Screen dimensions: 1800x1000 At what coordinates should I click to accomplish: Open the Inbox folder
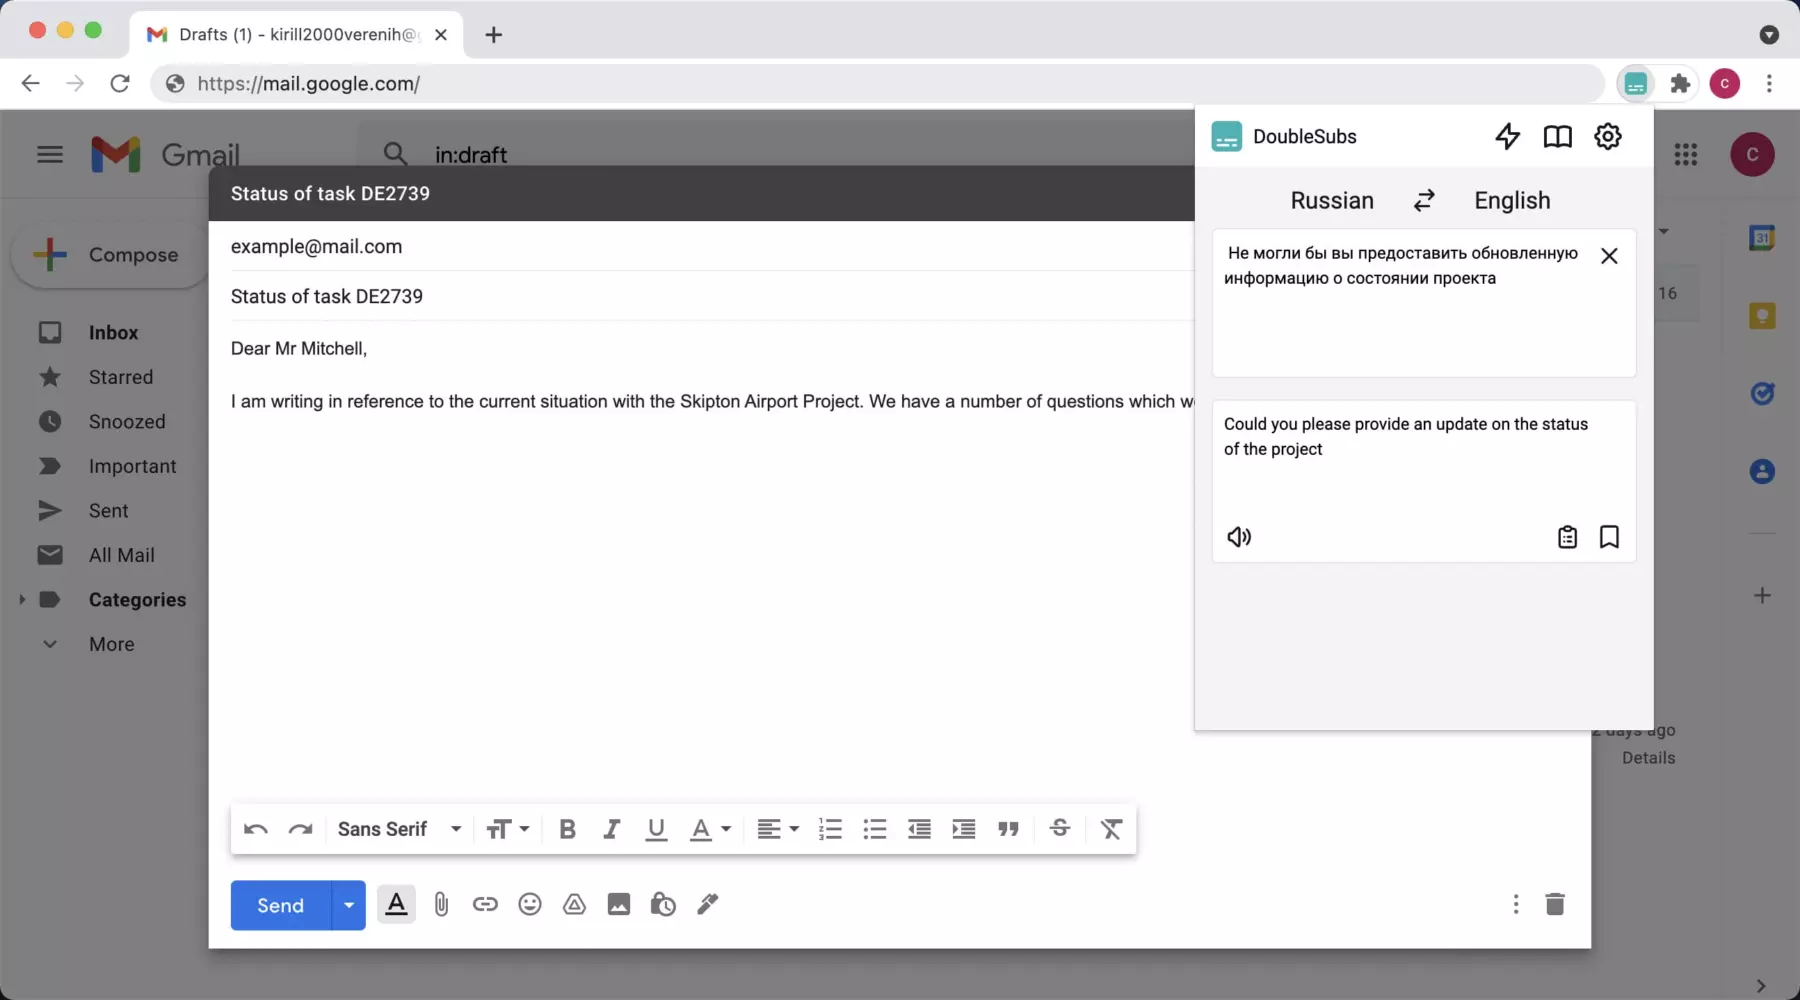tap(114, 333)
